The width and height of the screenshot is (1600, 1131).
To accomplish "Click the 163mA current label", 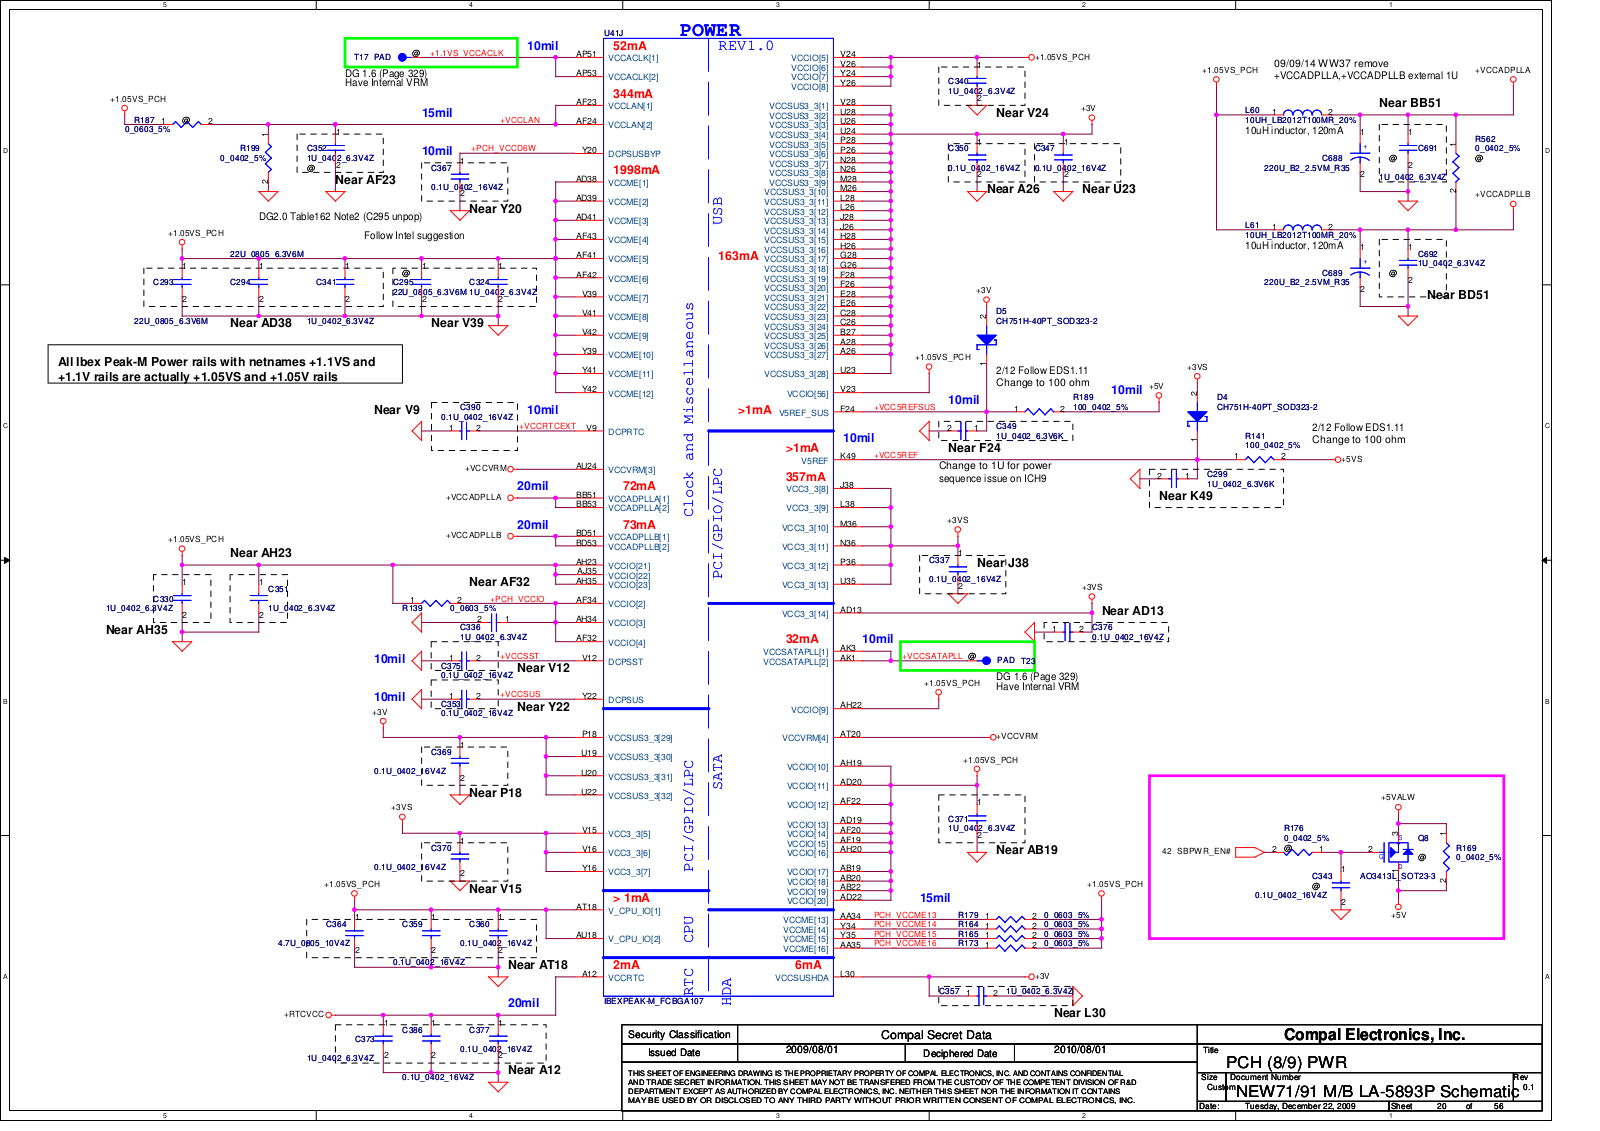I will click(x=738, y=256).
